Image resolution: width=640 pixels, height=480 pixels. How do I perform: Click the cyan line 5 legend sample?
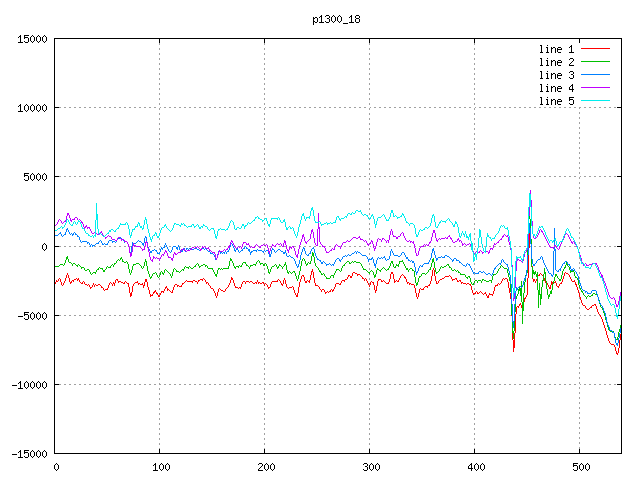595,100
